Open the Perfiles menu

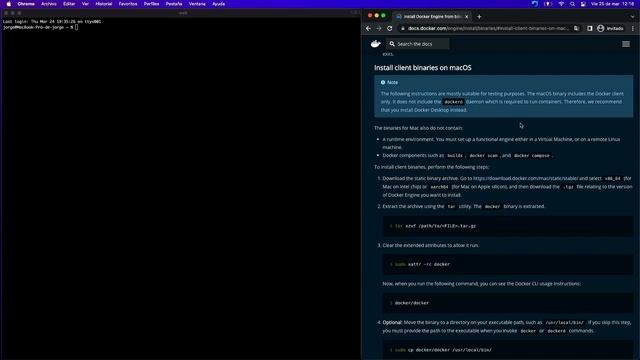(151, 4)
